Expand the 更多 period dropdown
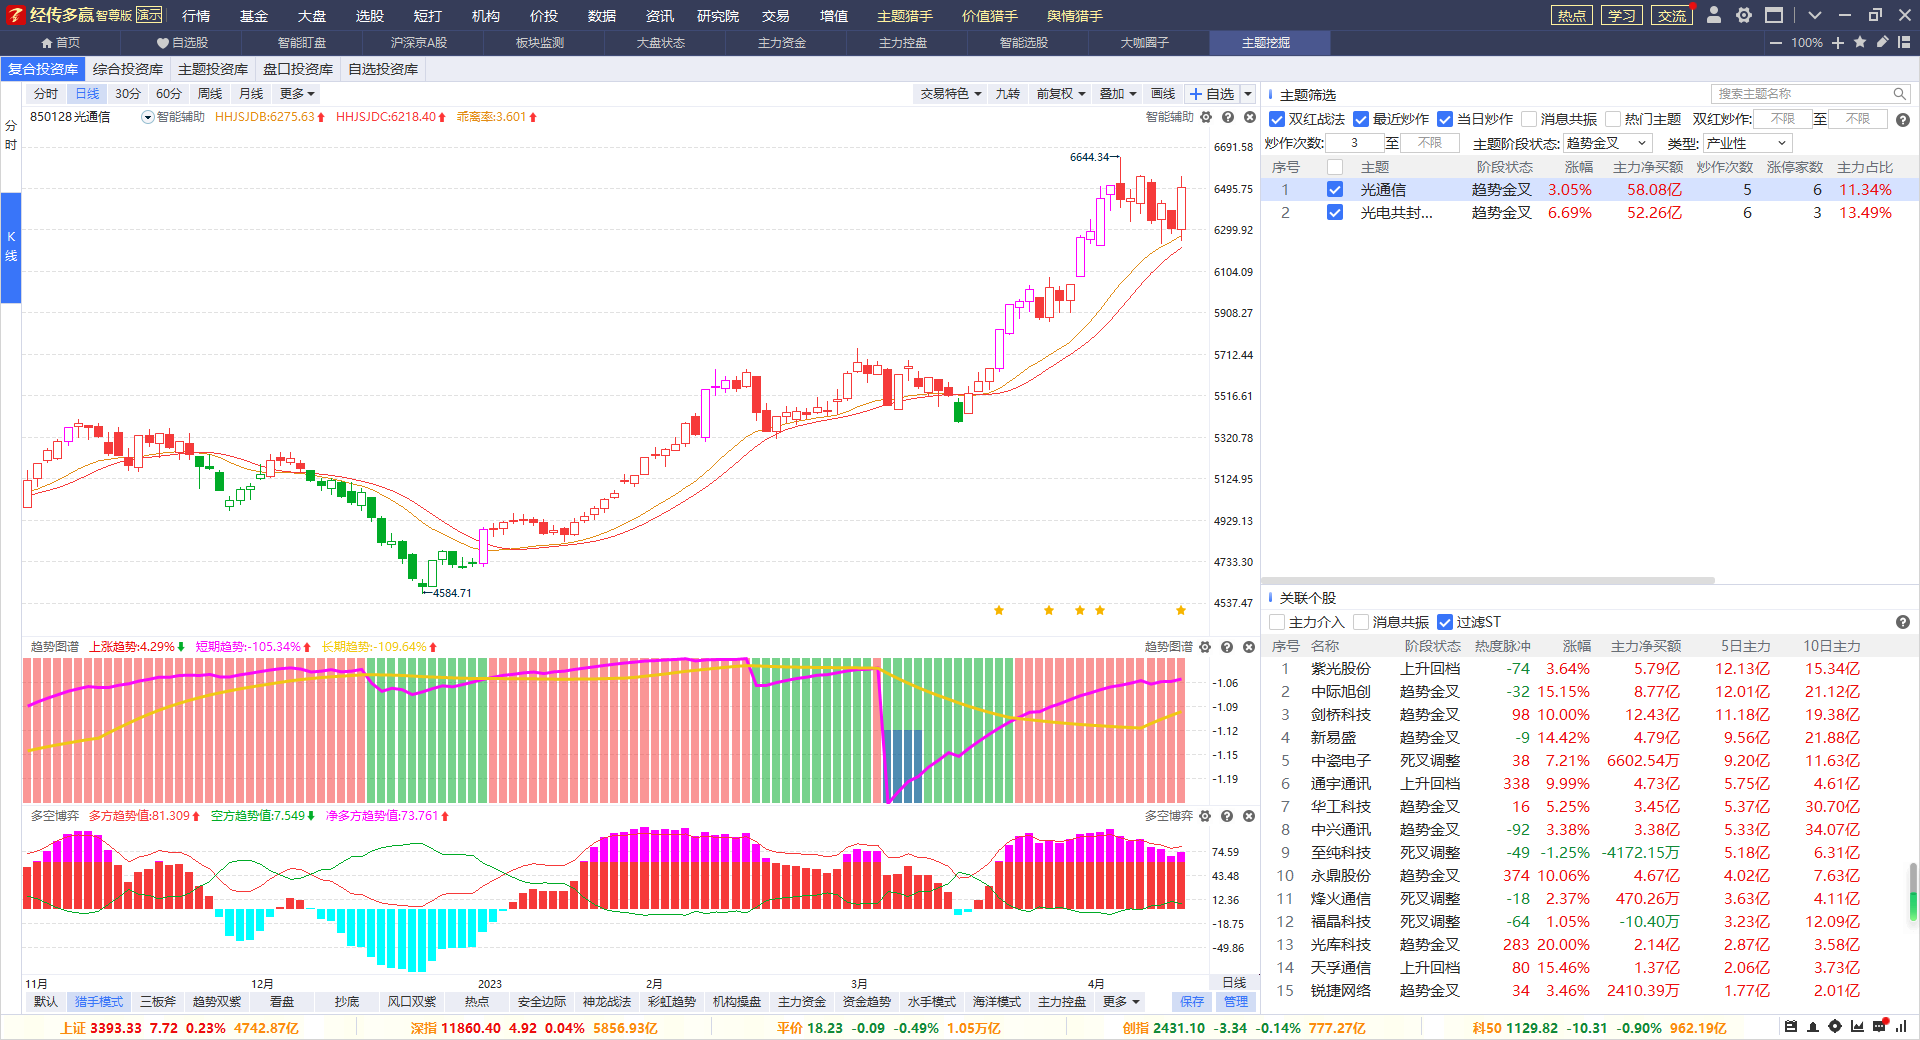 tap(297, 93)
